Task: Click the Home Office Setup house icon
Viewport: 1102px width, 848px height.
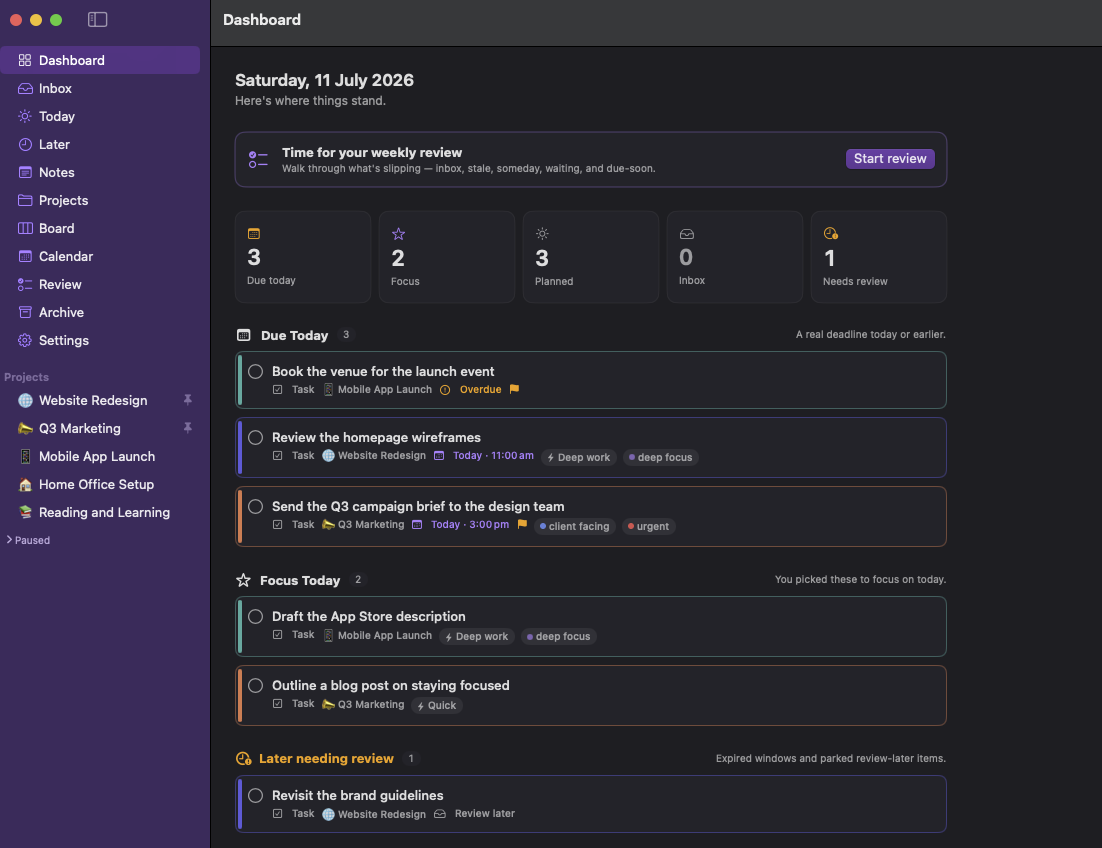Action: point(25,485)
